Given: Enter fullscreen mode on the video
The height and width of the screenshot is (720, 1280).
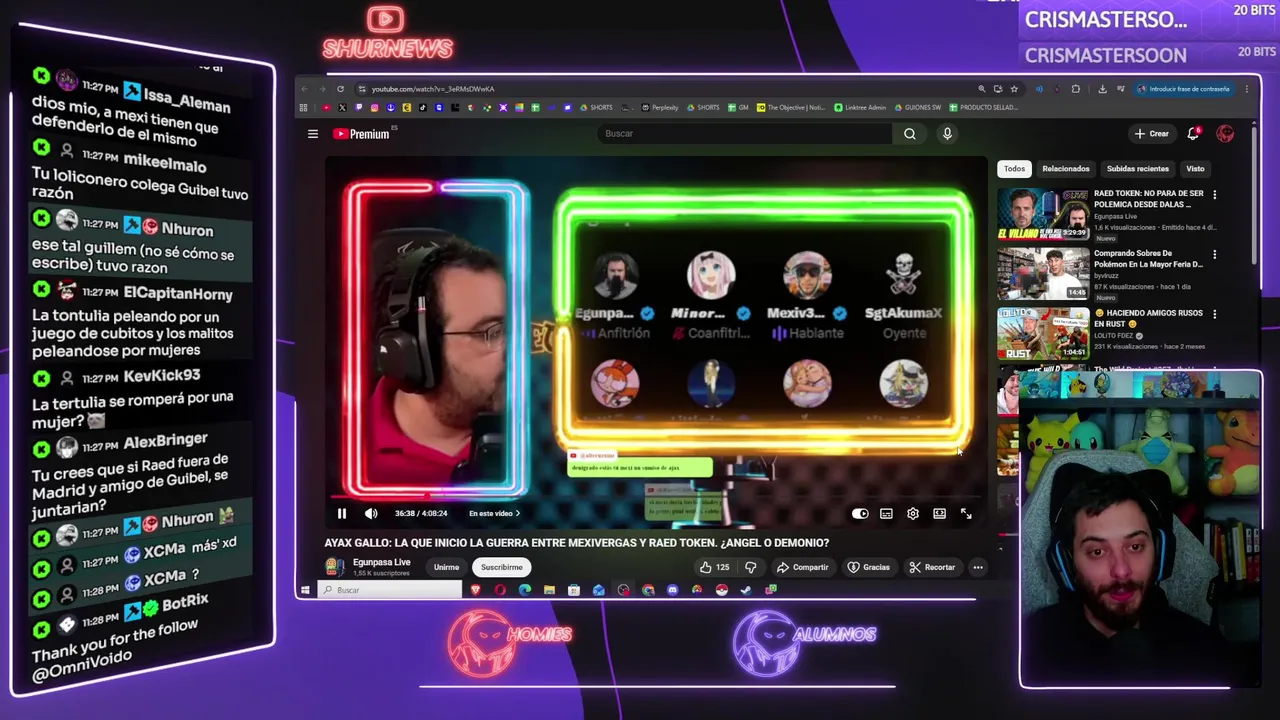Looking at the screenshot, I should pyautogui.click(x=966, y=513).
